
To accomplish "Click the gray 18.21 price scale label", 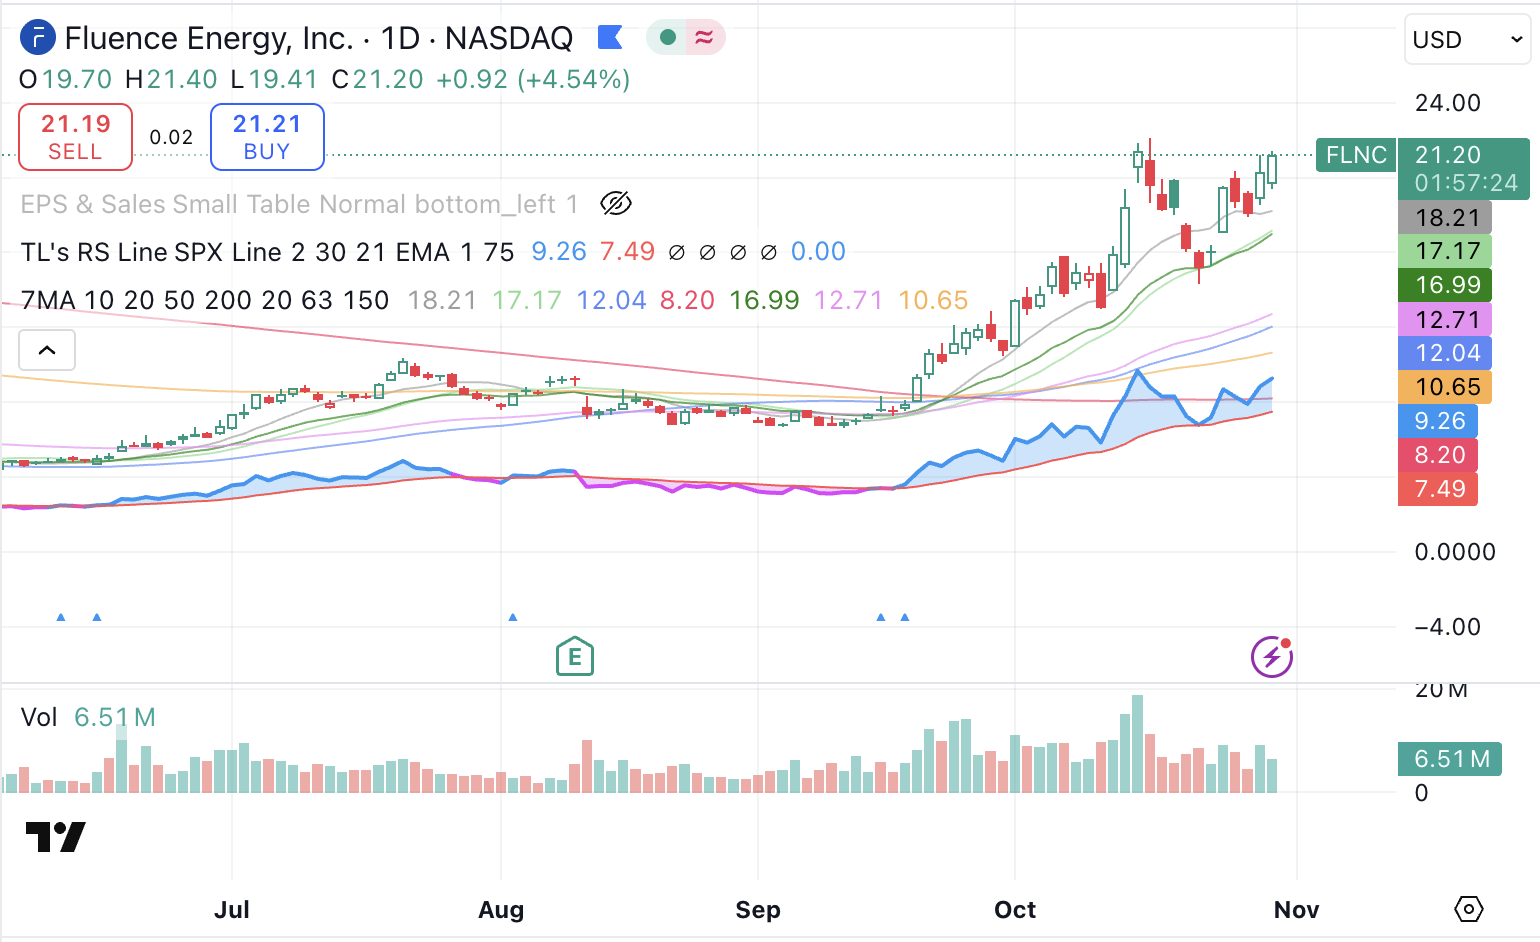I will click(x=1446, y=218).
